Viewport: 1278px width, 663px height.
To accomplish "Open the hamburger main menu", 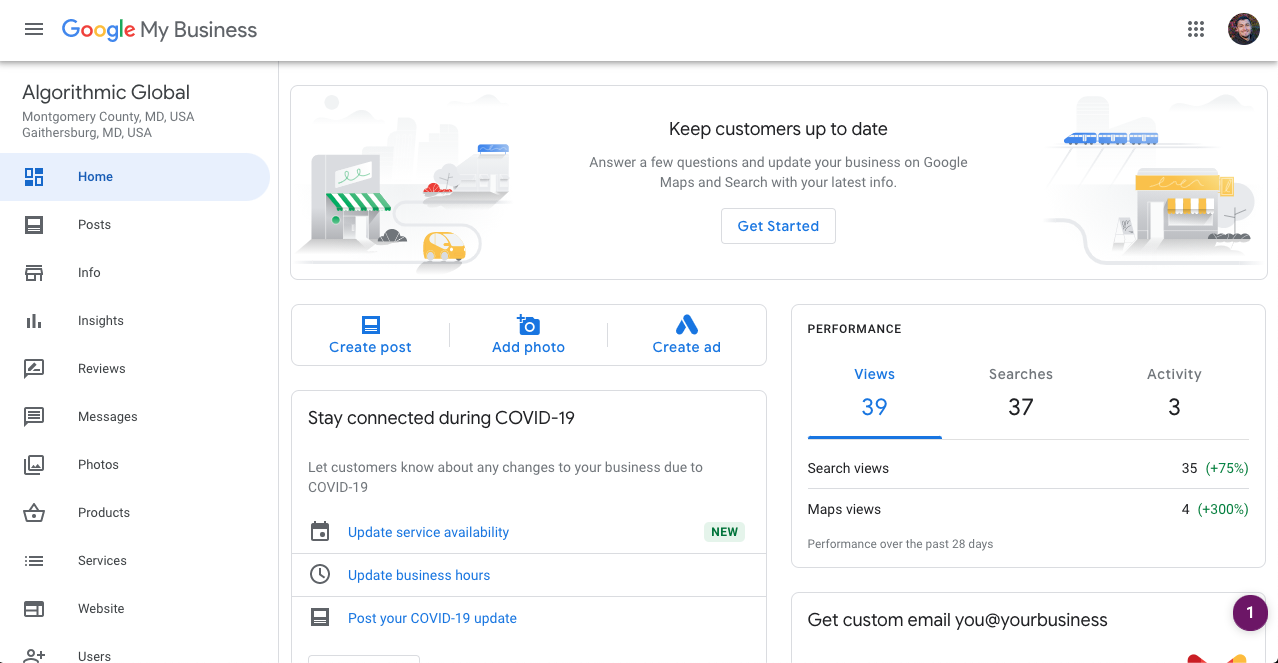I will (34, 29).
